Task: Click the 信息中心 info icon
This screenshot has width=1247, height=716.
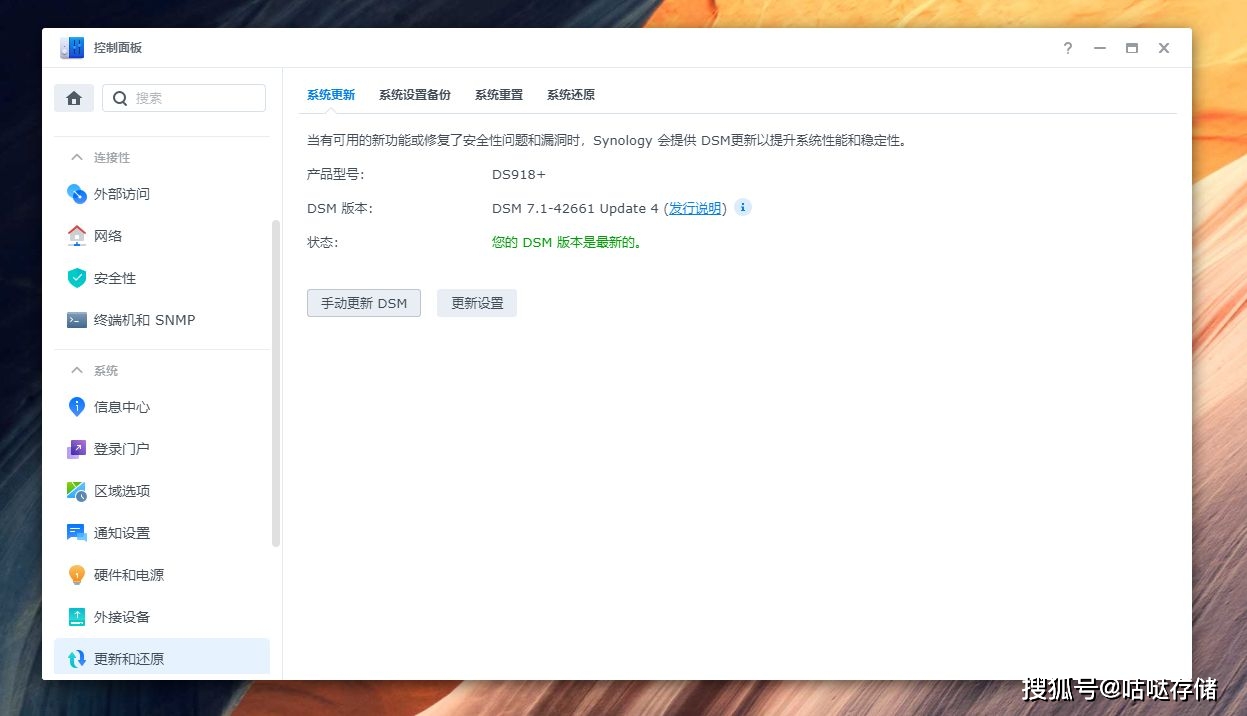Action: tap(77, 407)
